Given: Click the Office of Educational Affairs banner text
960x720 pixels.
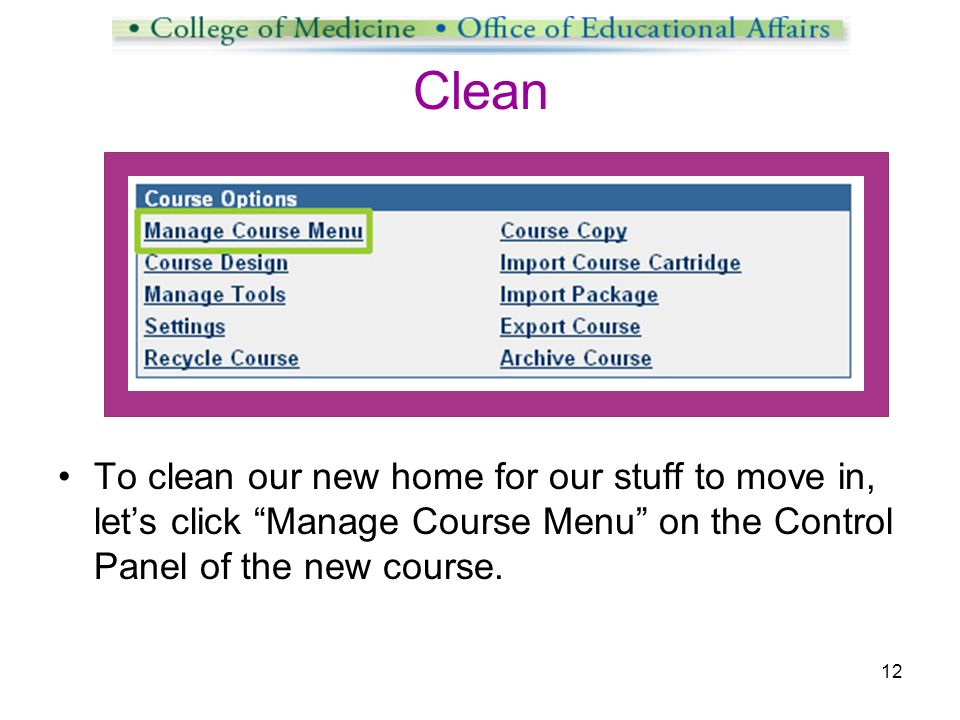Looking at the screenshot, I should [x=643, y=28].
